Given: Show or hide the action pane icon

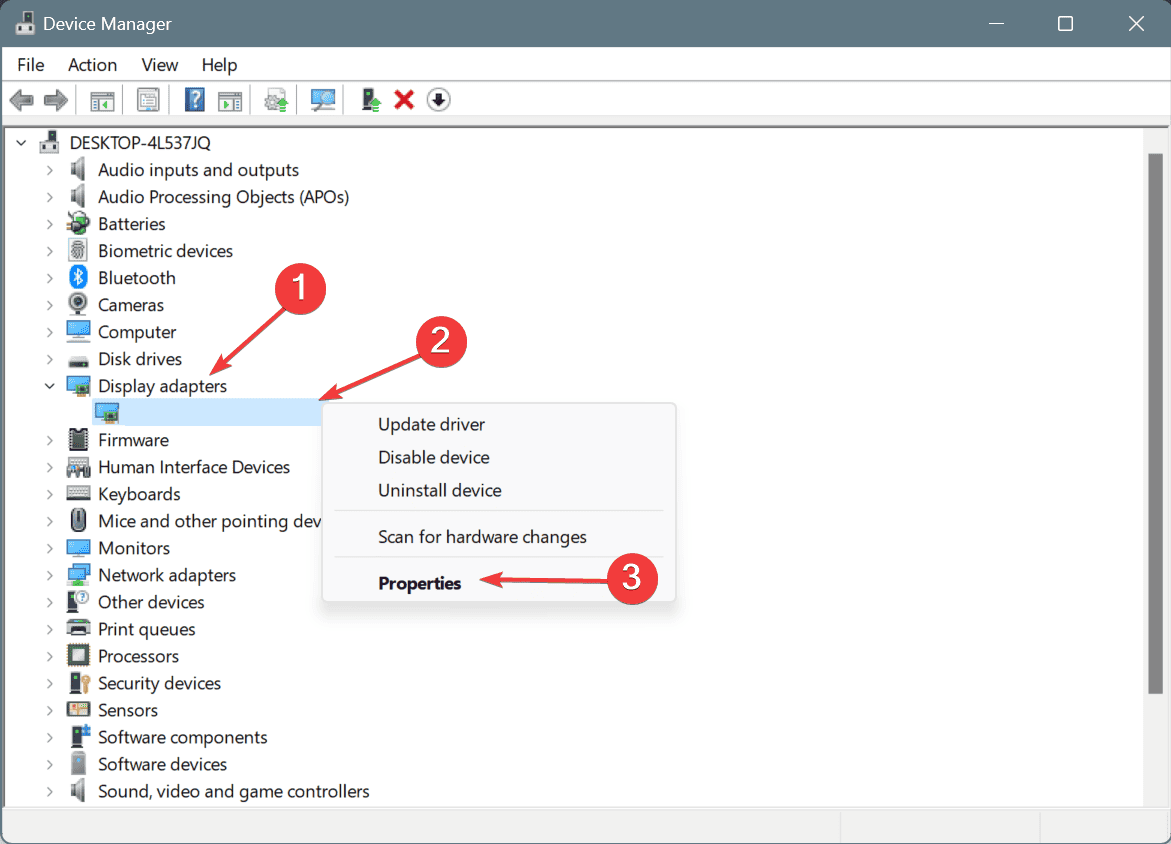Looking at the screenshot, I should pyautogui.click(x=230, y=100).
